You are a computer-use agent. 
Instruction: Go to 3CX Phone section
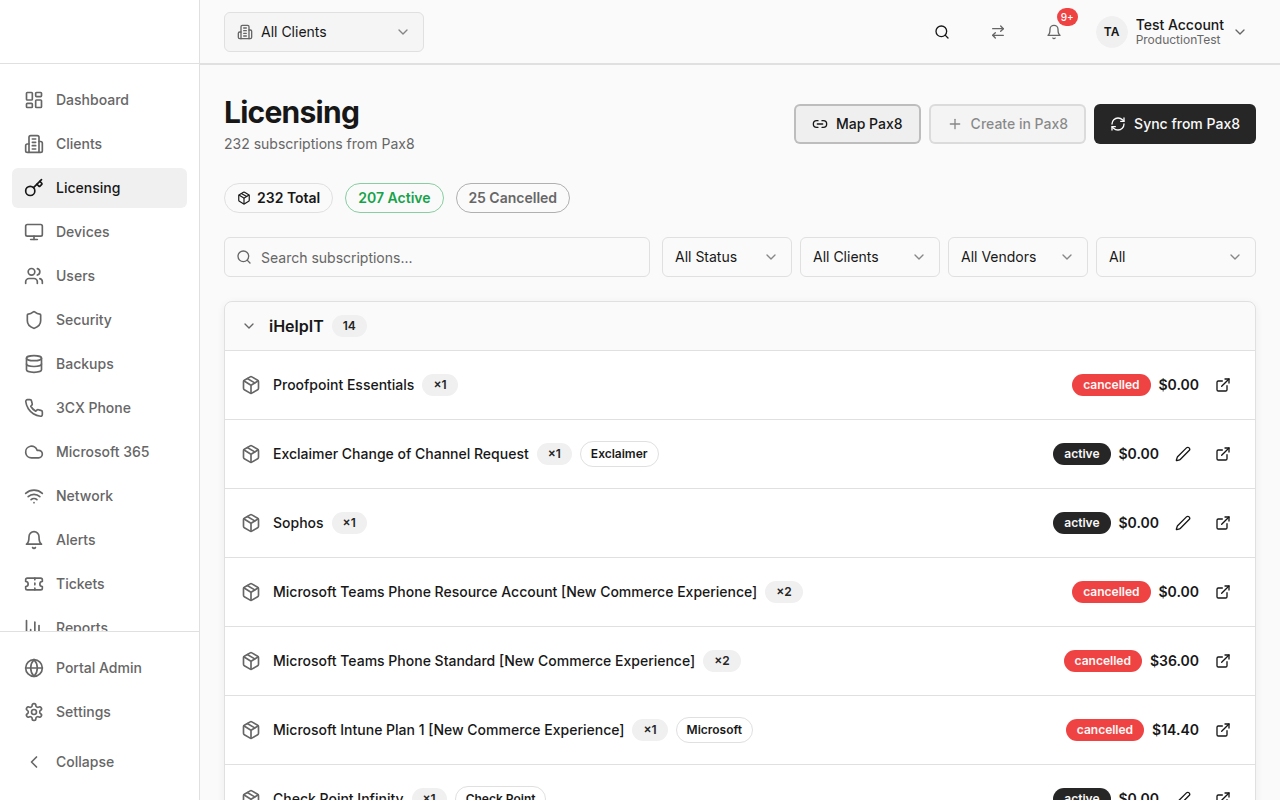coord(99,408)
